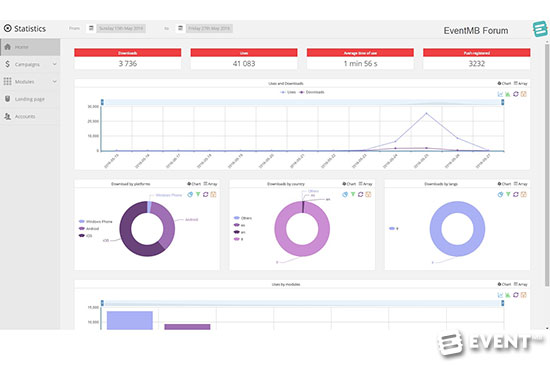Click the page vertical scrollbar
This screenshot has height=365, width=550.
(x=547, y=165)
